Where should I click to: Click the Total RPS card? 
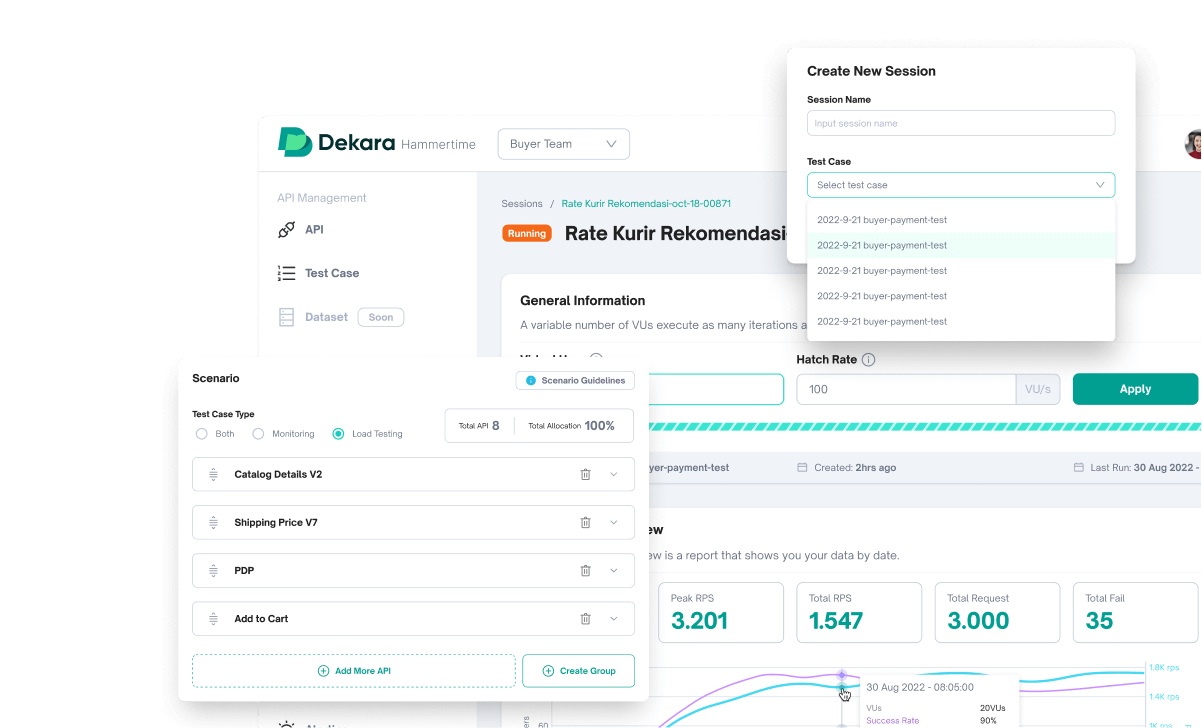[x=859, y=612]
